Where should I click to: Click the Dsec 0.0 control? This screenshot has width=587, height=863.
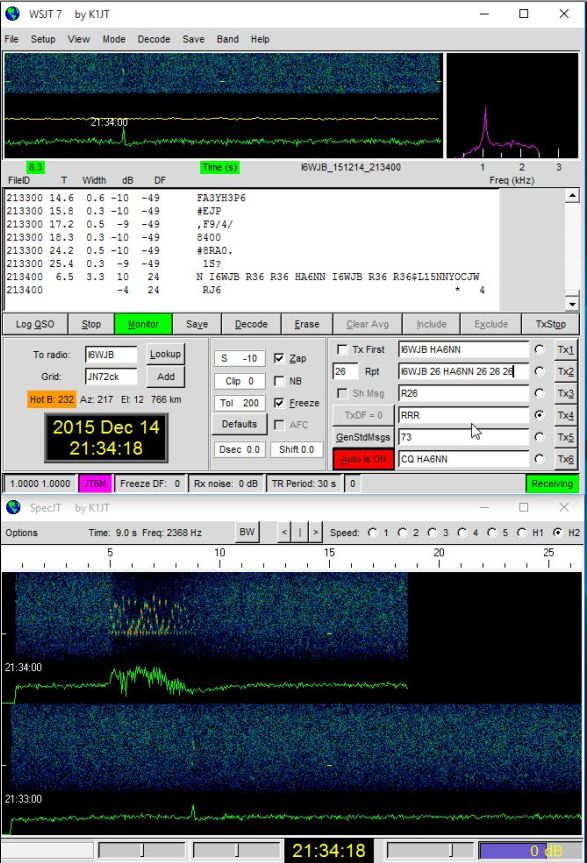coord(239,449)
